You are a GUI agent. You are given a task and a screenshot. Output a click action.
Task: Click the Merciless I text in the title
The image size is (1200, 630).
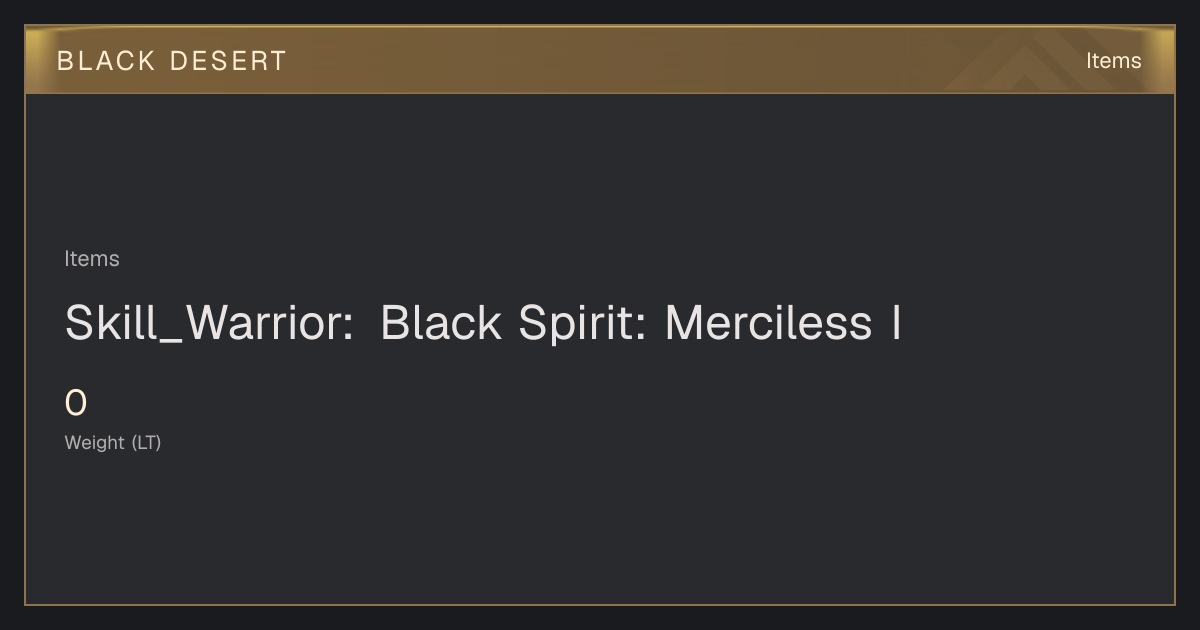pyautogui.click(x=783, y=323)
